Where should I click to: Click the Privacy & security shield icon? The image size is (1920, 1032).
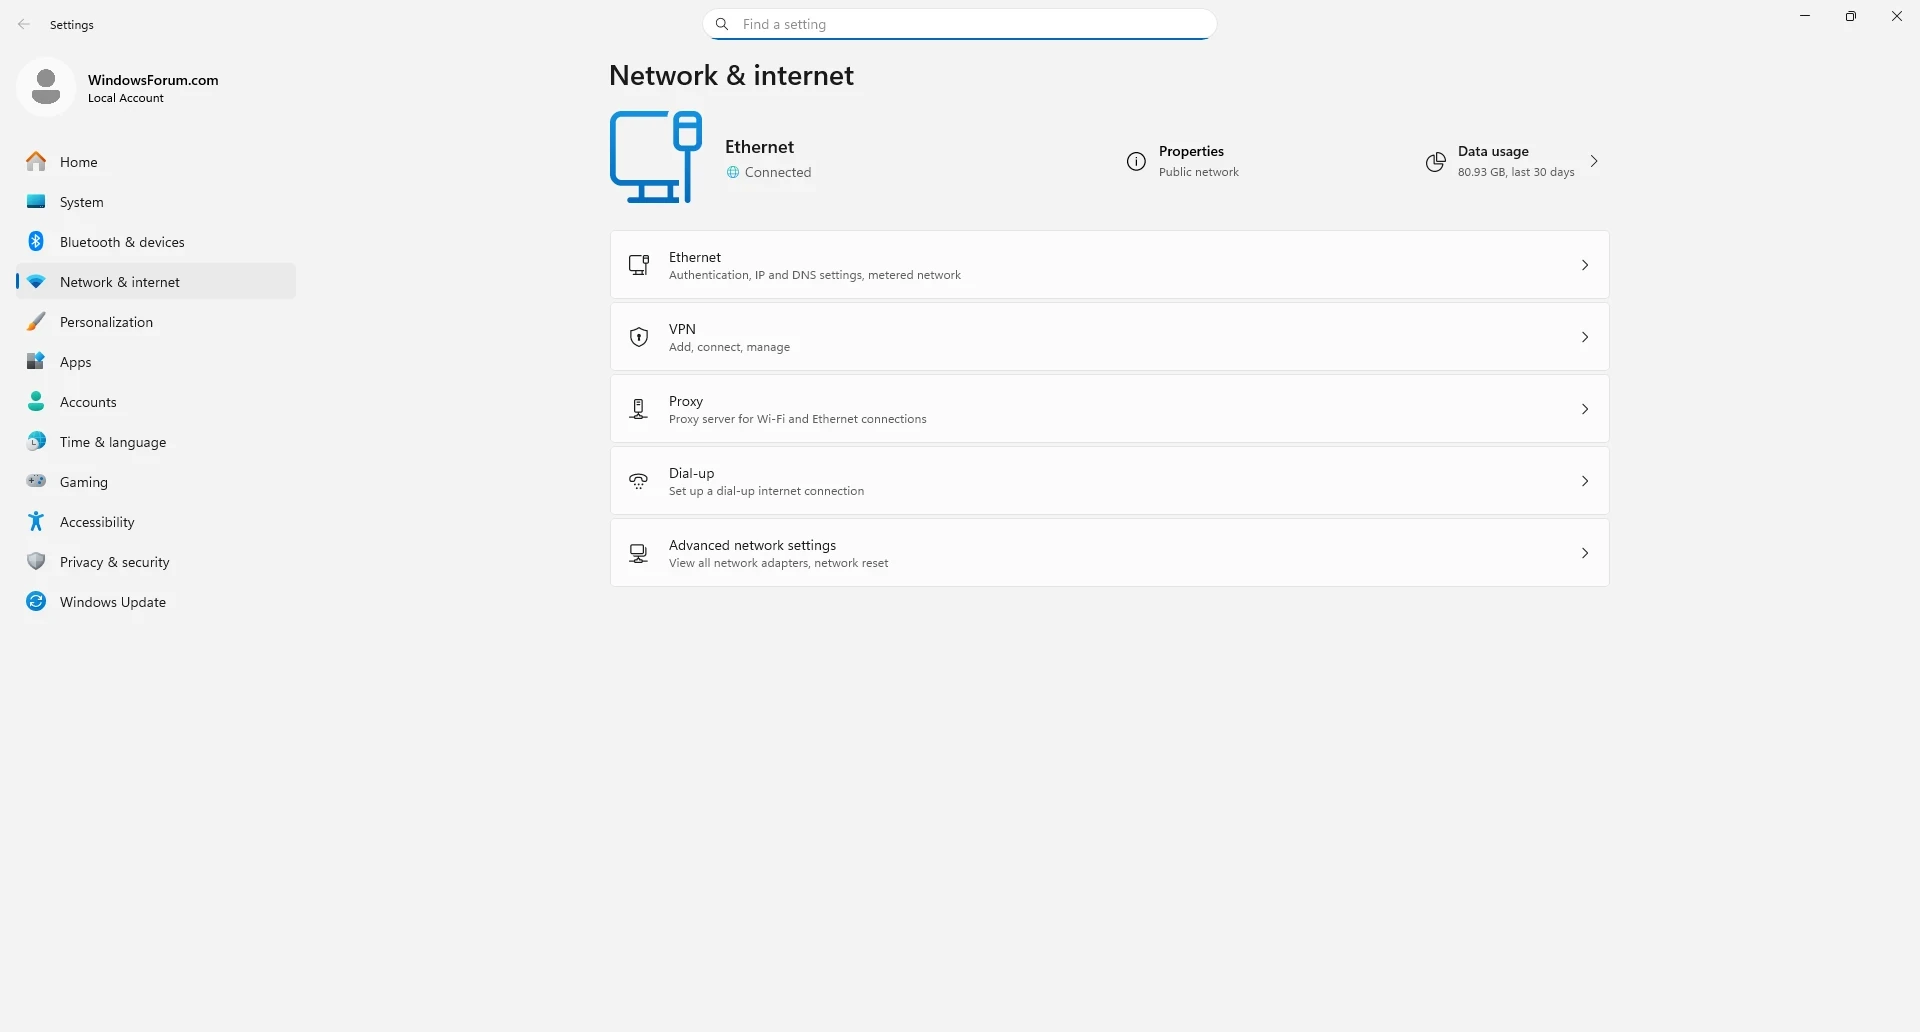pyautogui.click(x=36, y=561)
